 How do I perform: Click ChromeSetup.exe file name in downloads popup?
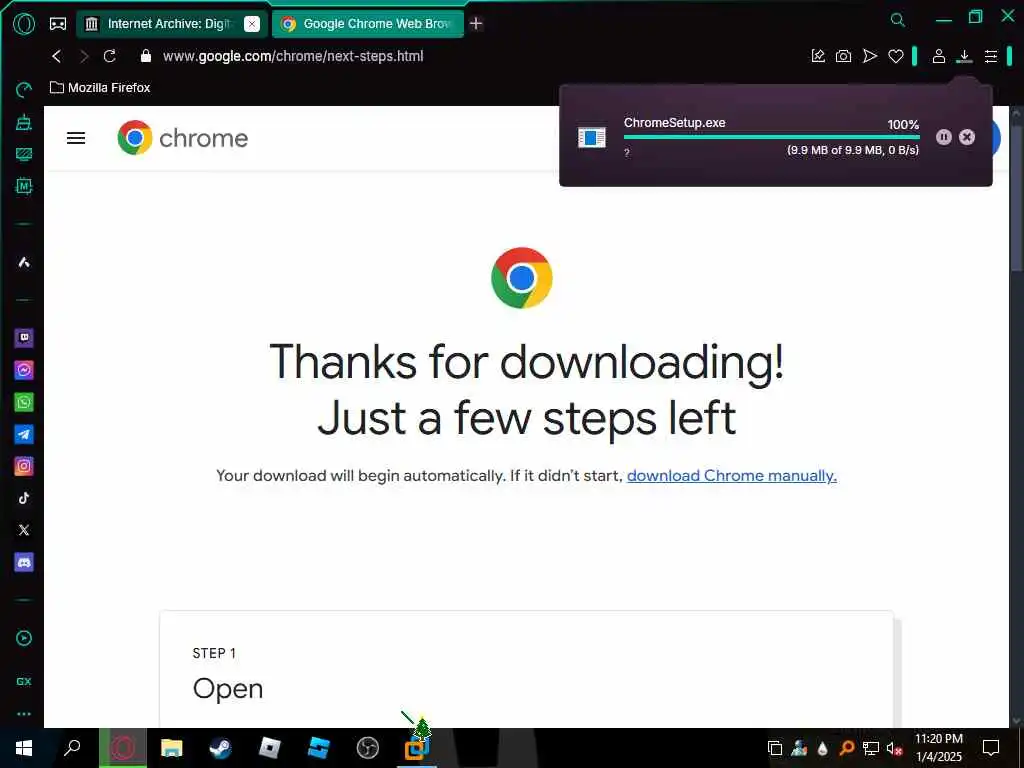pyautogui.click(x=674, y=123)
